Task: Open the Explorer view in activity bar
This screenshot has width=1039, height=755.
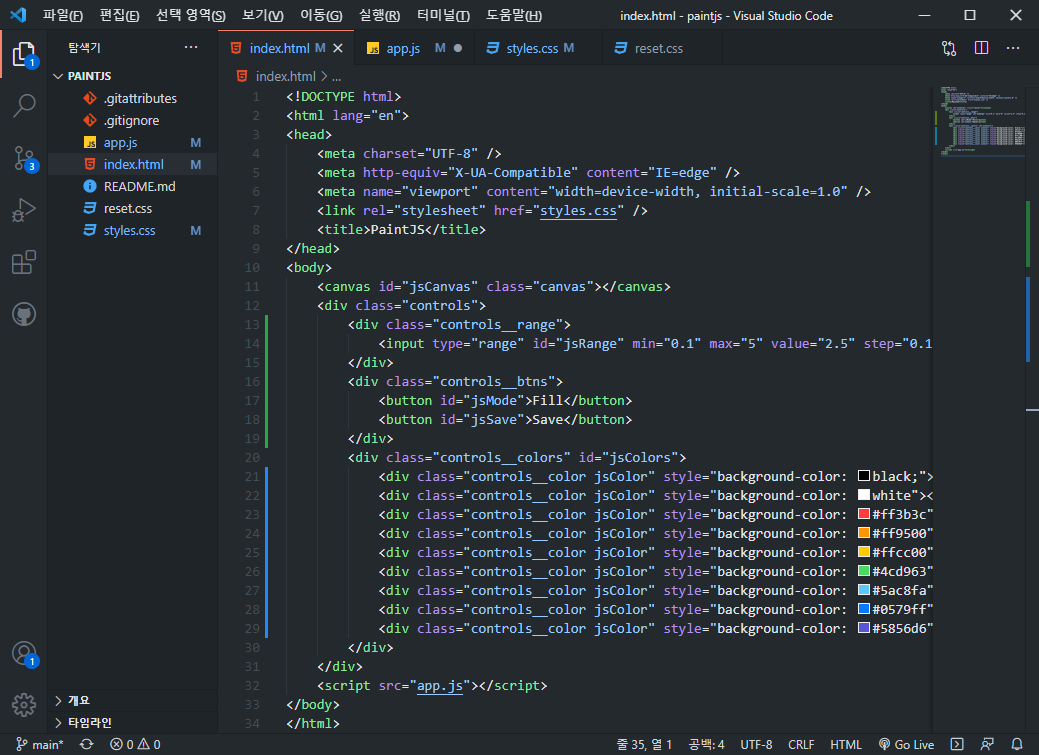Action: (x=24, y=54)
